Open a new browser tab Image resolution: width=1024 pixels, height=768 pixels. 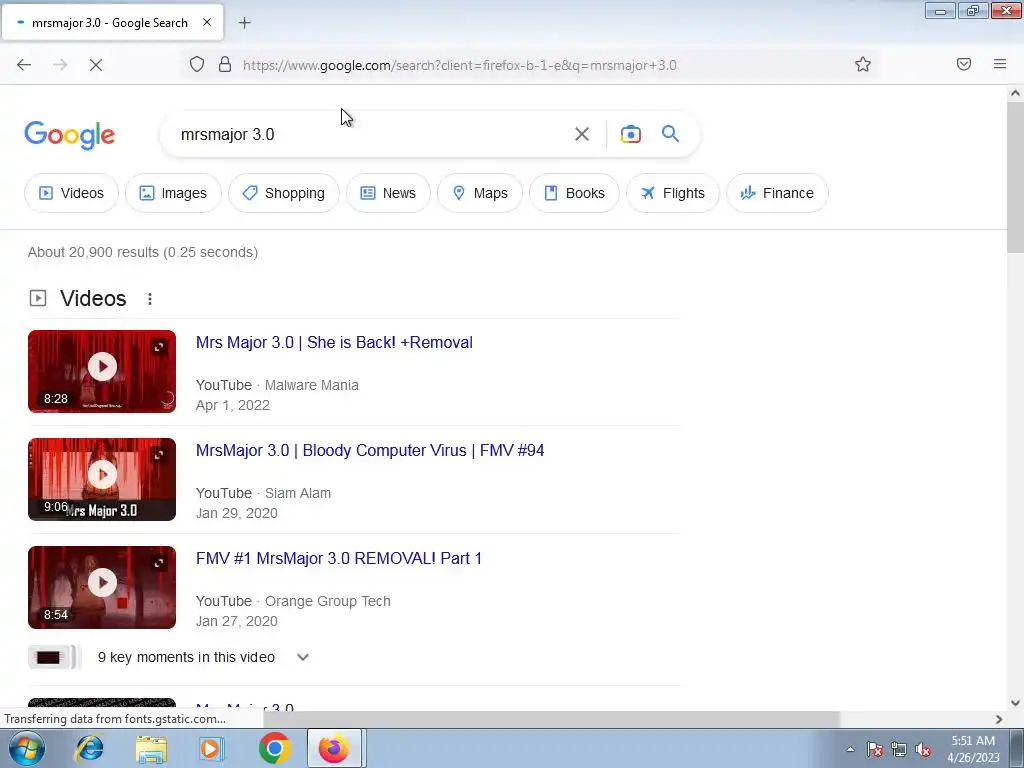(244, 23)
